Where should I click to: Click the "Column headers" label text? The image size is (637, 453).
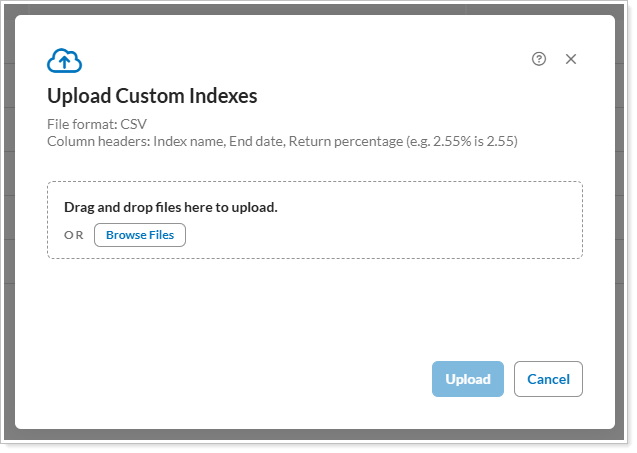(98, 141)
